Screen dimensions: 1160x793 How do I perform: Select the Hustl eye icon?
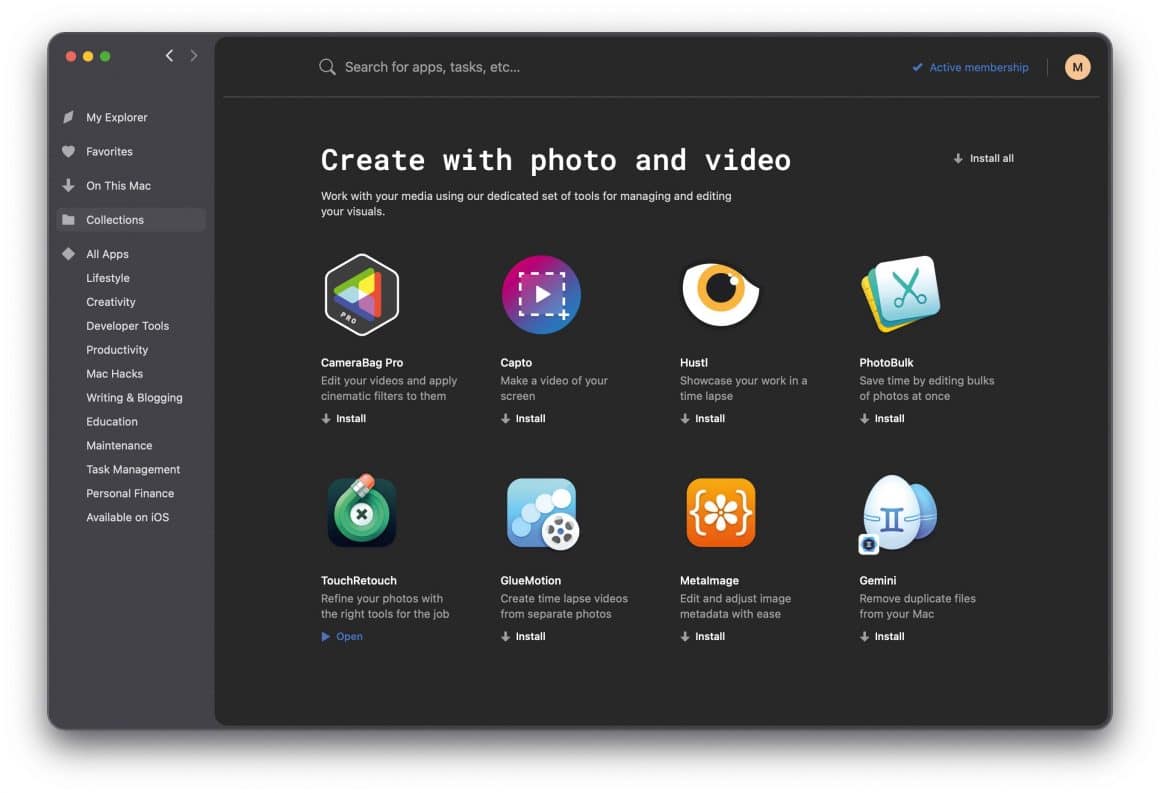tap(720, 294)
